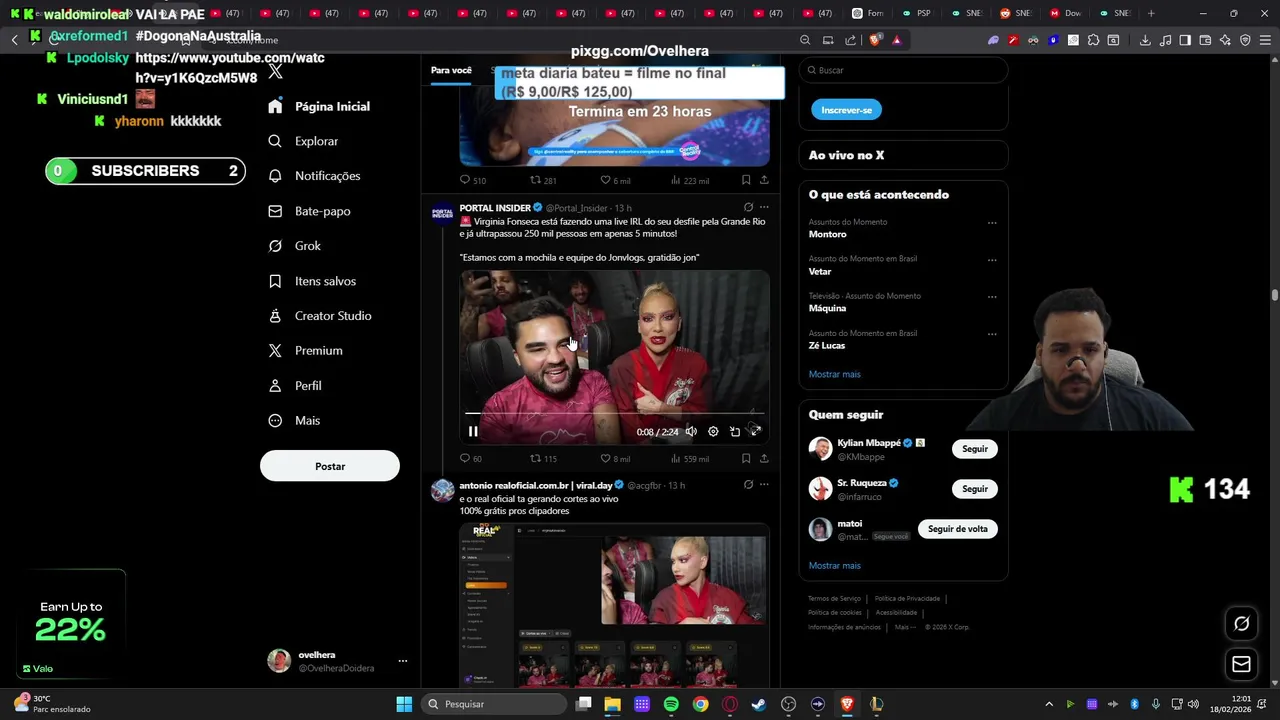Image resolution: width=1280 pixels, height=720 pixels.
Task: Open the Grok floating button
Action: tap(1241, 624)
